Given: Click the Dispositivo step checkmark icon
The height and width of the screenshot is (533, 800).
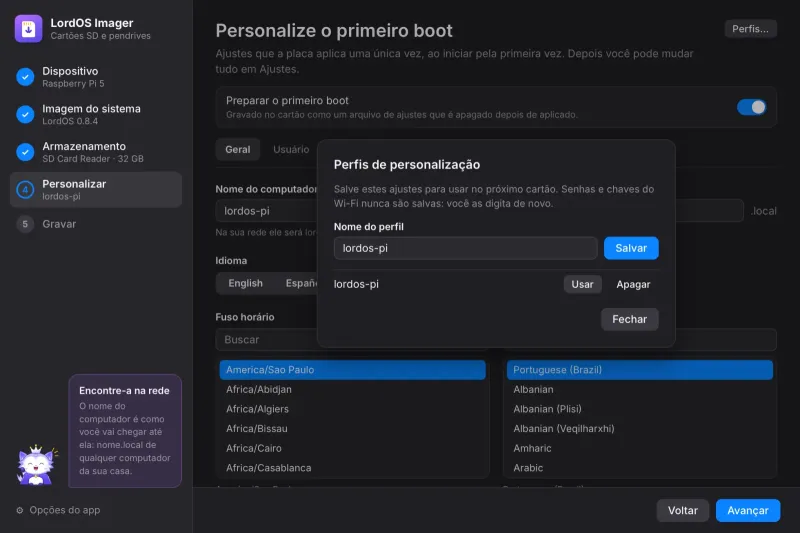Looking at the screenshot, I should pyautogui.click(x=25, y=77).
